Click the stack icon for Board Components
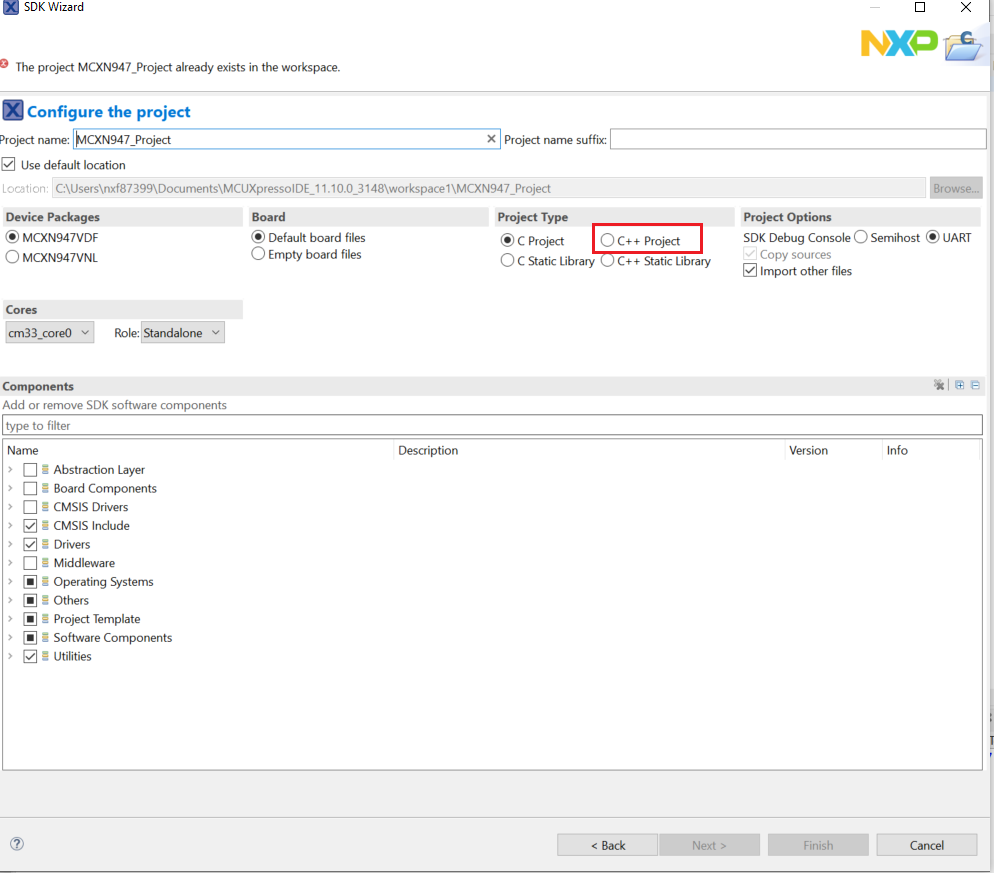The width and height of the screenshot is (994, 873). (x=45, y=488)
